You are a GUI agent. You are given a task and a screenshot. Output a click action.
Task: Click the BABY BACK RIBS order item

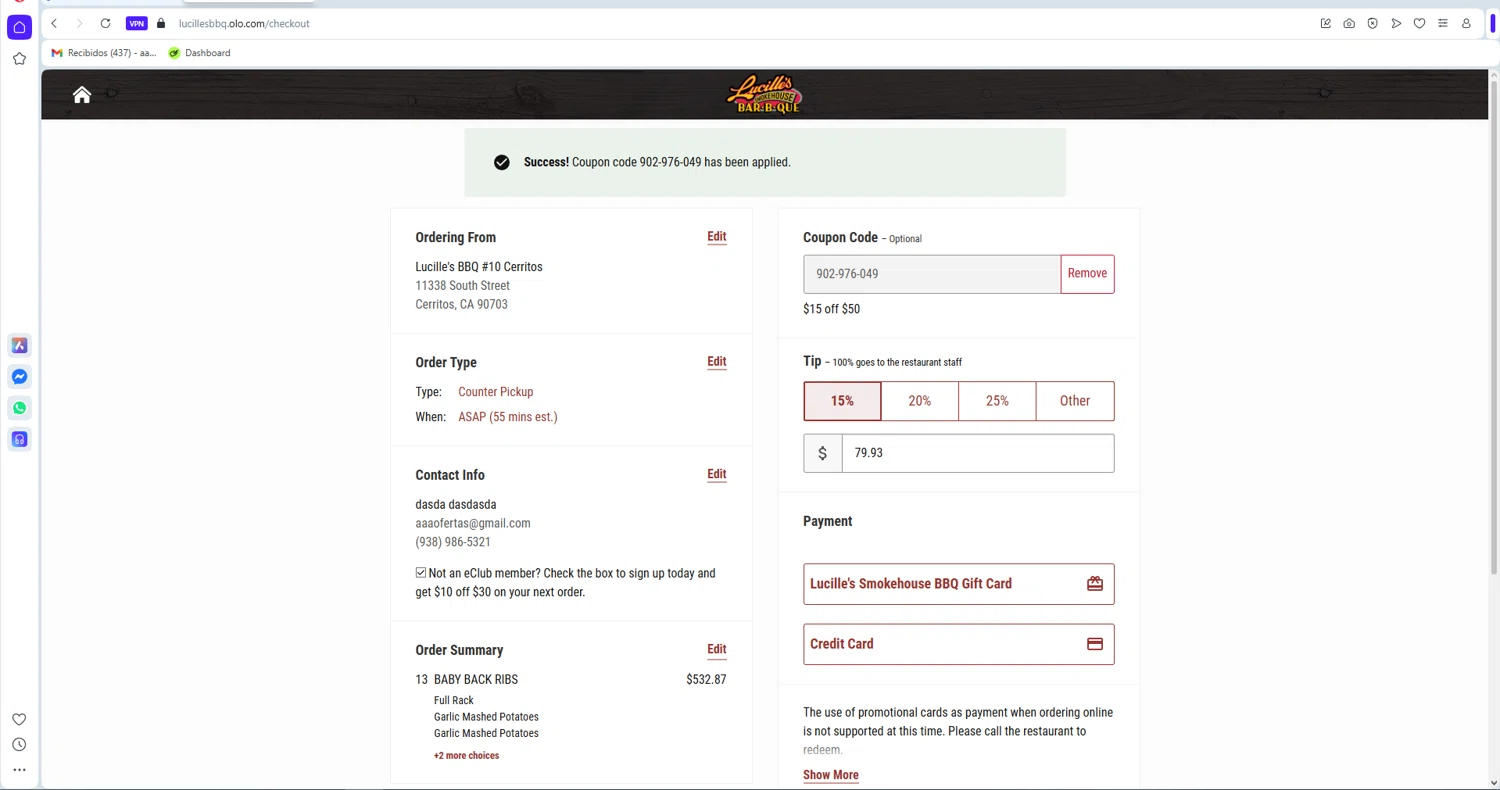click(x=476, y=680)
